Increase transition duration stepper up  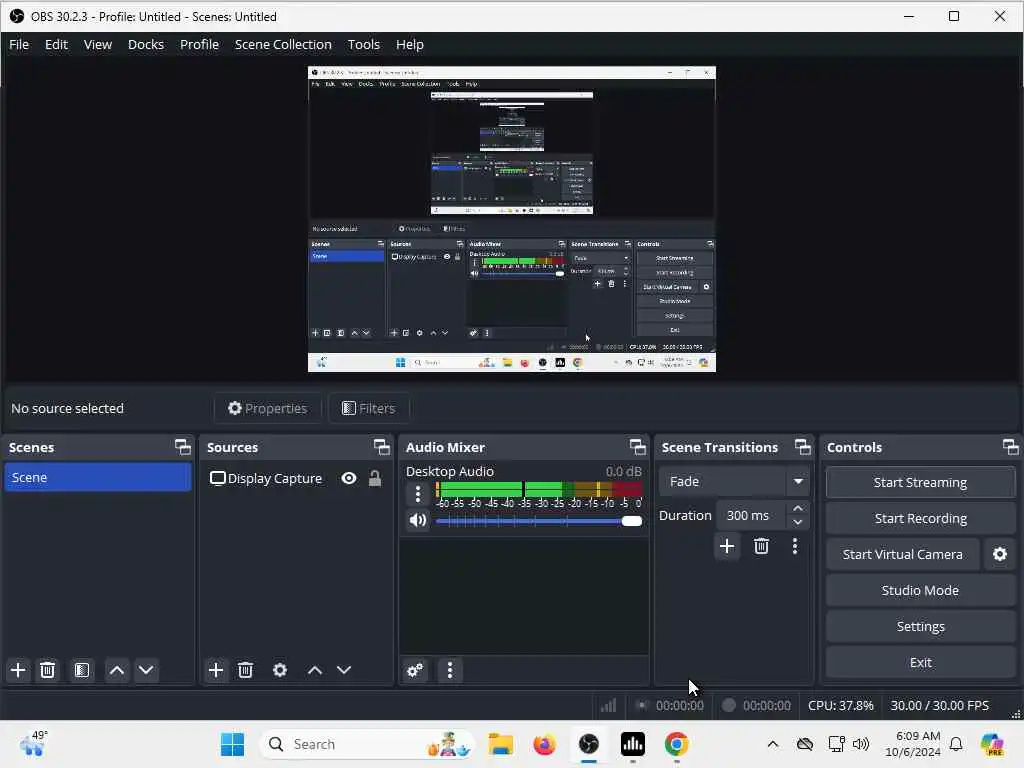[x=797, y=508]
